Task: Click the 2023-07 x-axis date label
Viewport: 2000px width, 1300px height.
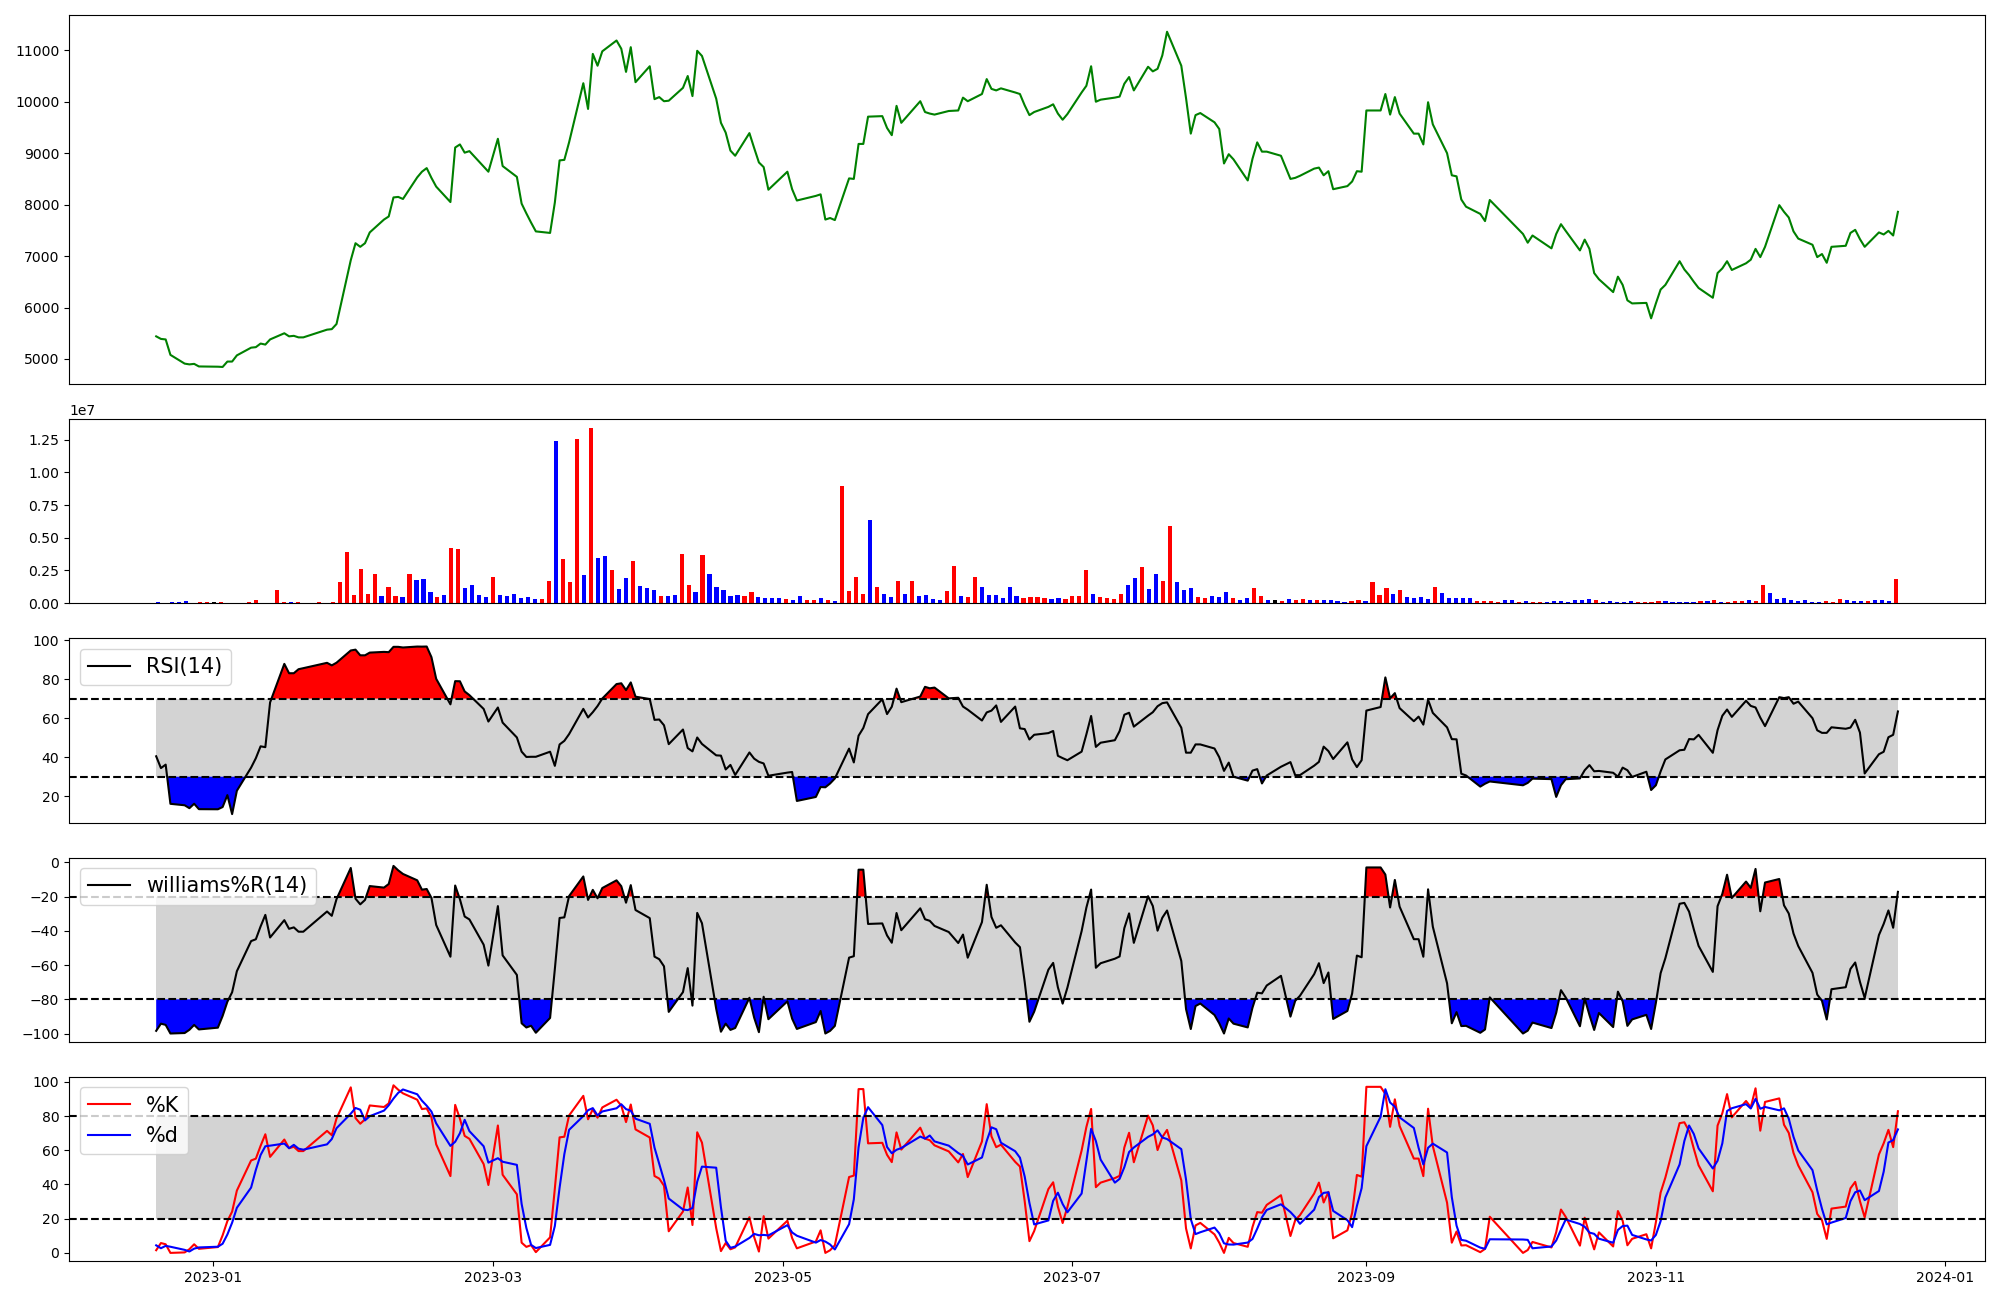Action: coord(1072,1277)
